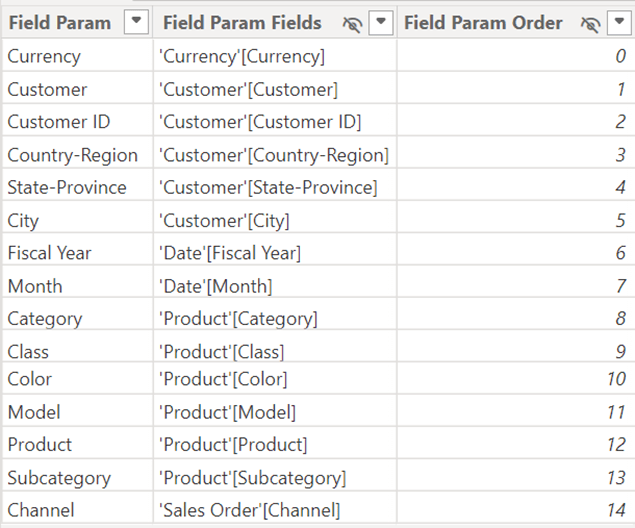
Task: Select the State-Province cell
Action: [x=67, y=188]
